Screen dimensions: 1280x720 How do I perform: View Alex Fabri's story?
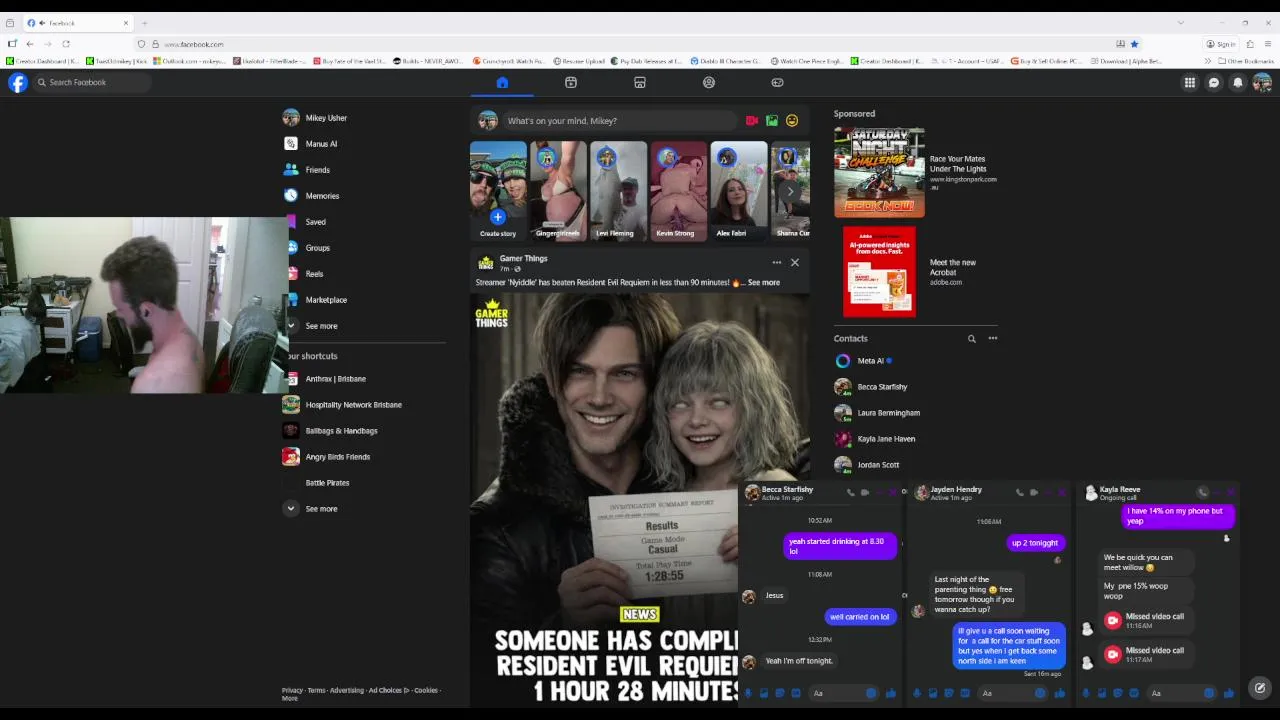pos(738,191)
